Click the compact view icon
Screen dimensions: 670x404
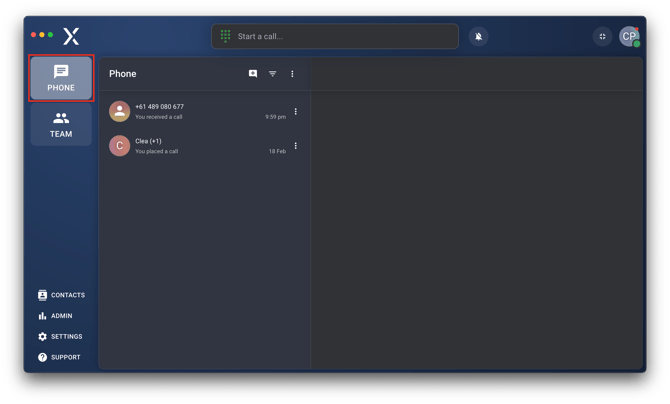click(602, 36)
